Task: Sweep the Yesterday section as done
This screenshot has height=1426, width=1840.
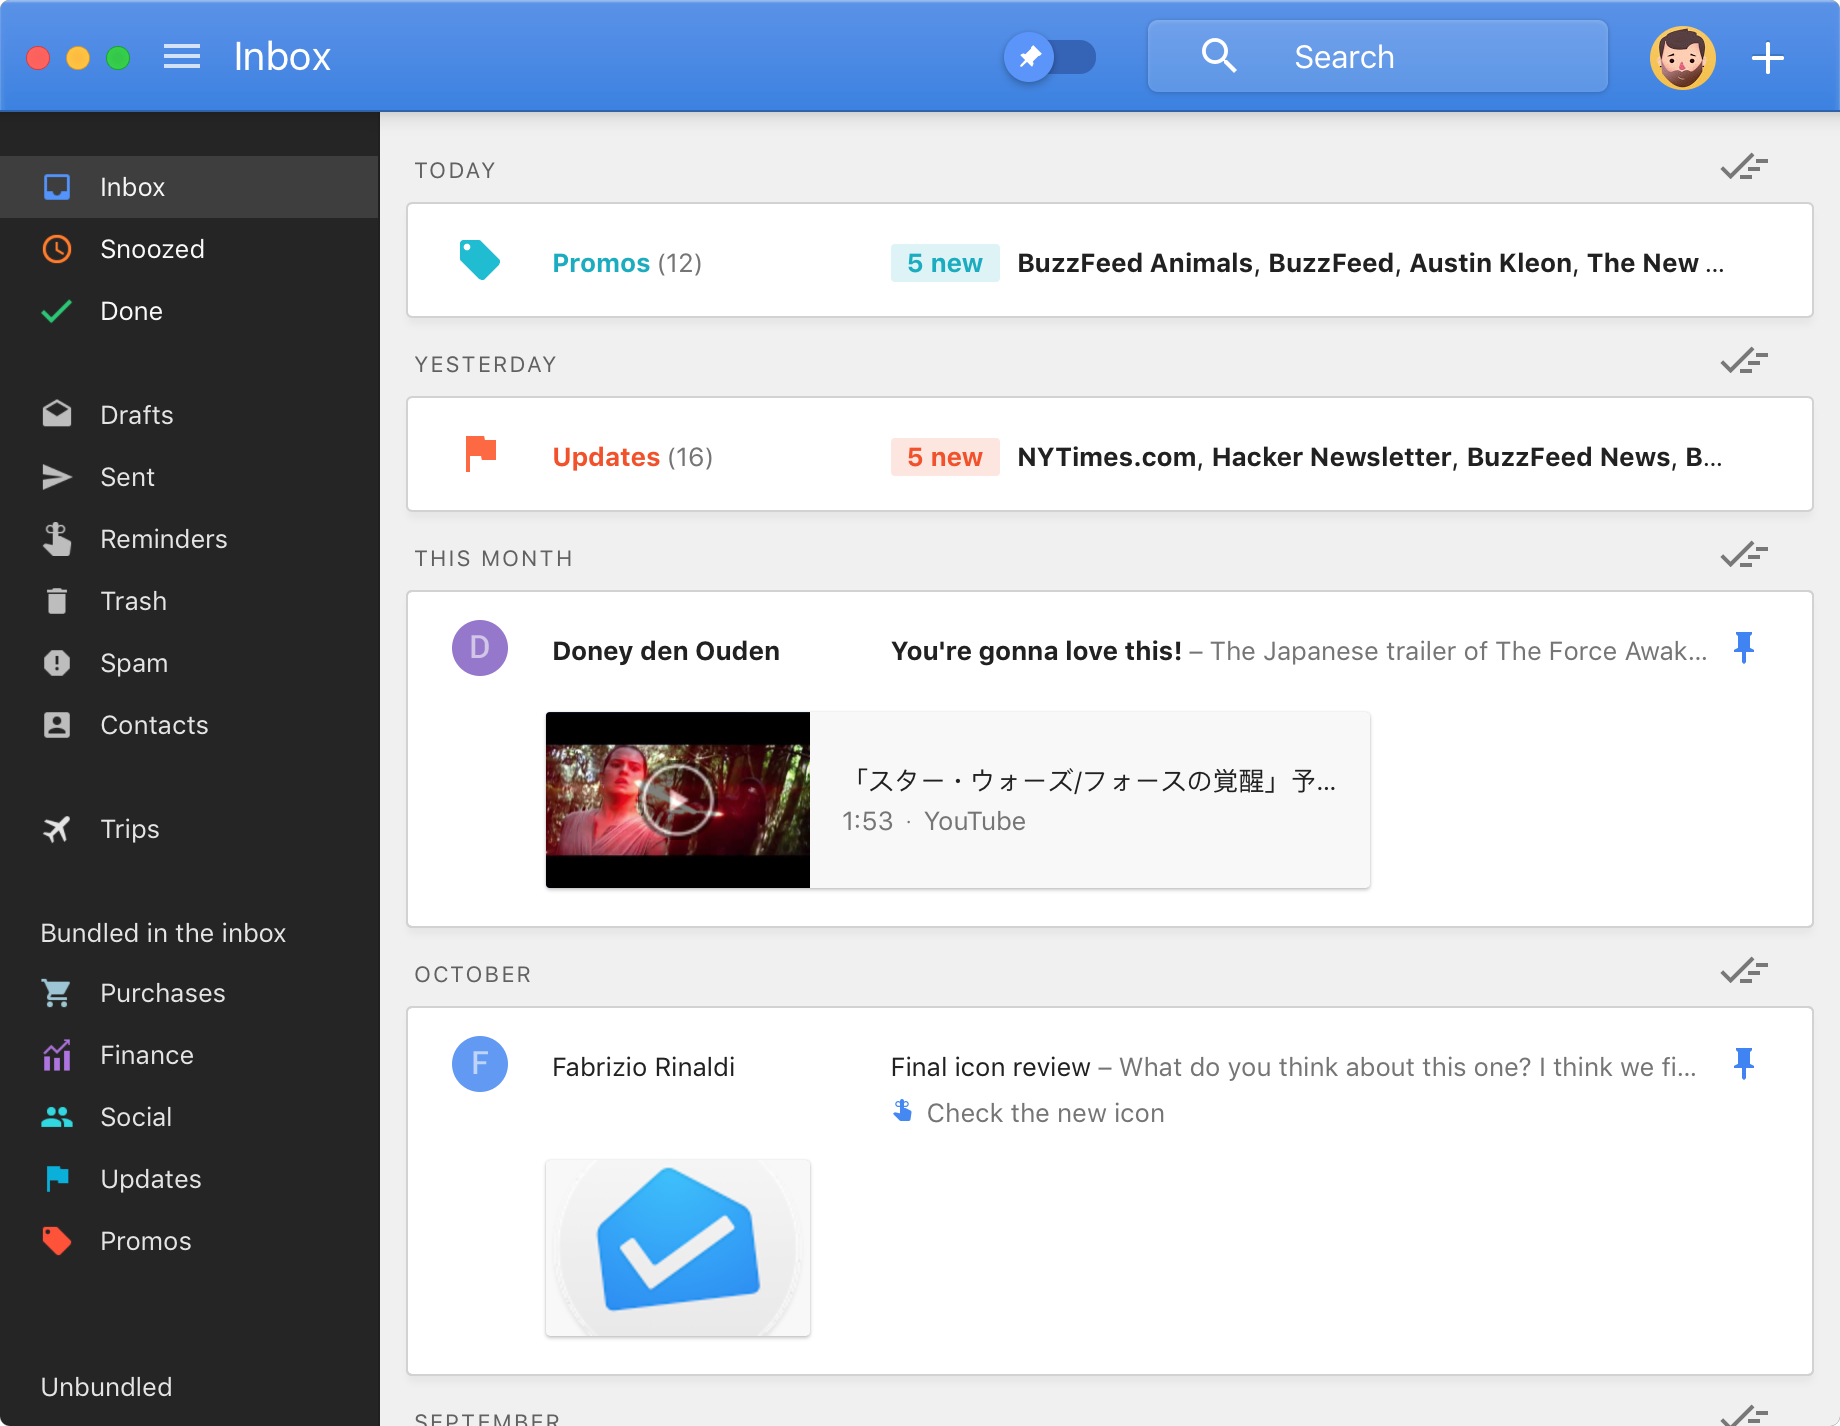Action: click(x=1743, y=361)
